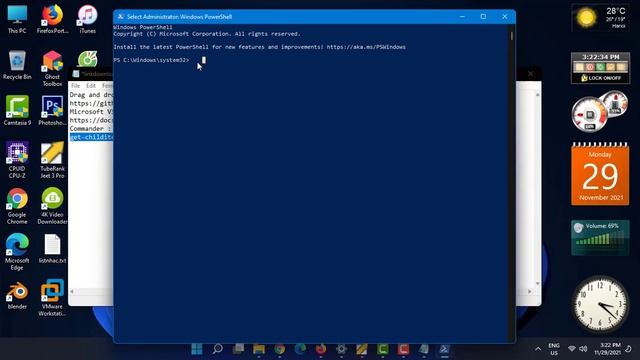The image size is (640, 360).
Task: Open Settings gear on taskbar
Action: point(341,349)
